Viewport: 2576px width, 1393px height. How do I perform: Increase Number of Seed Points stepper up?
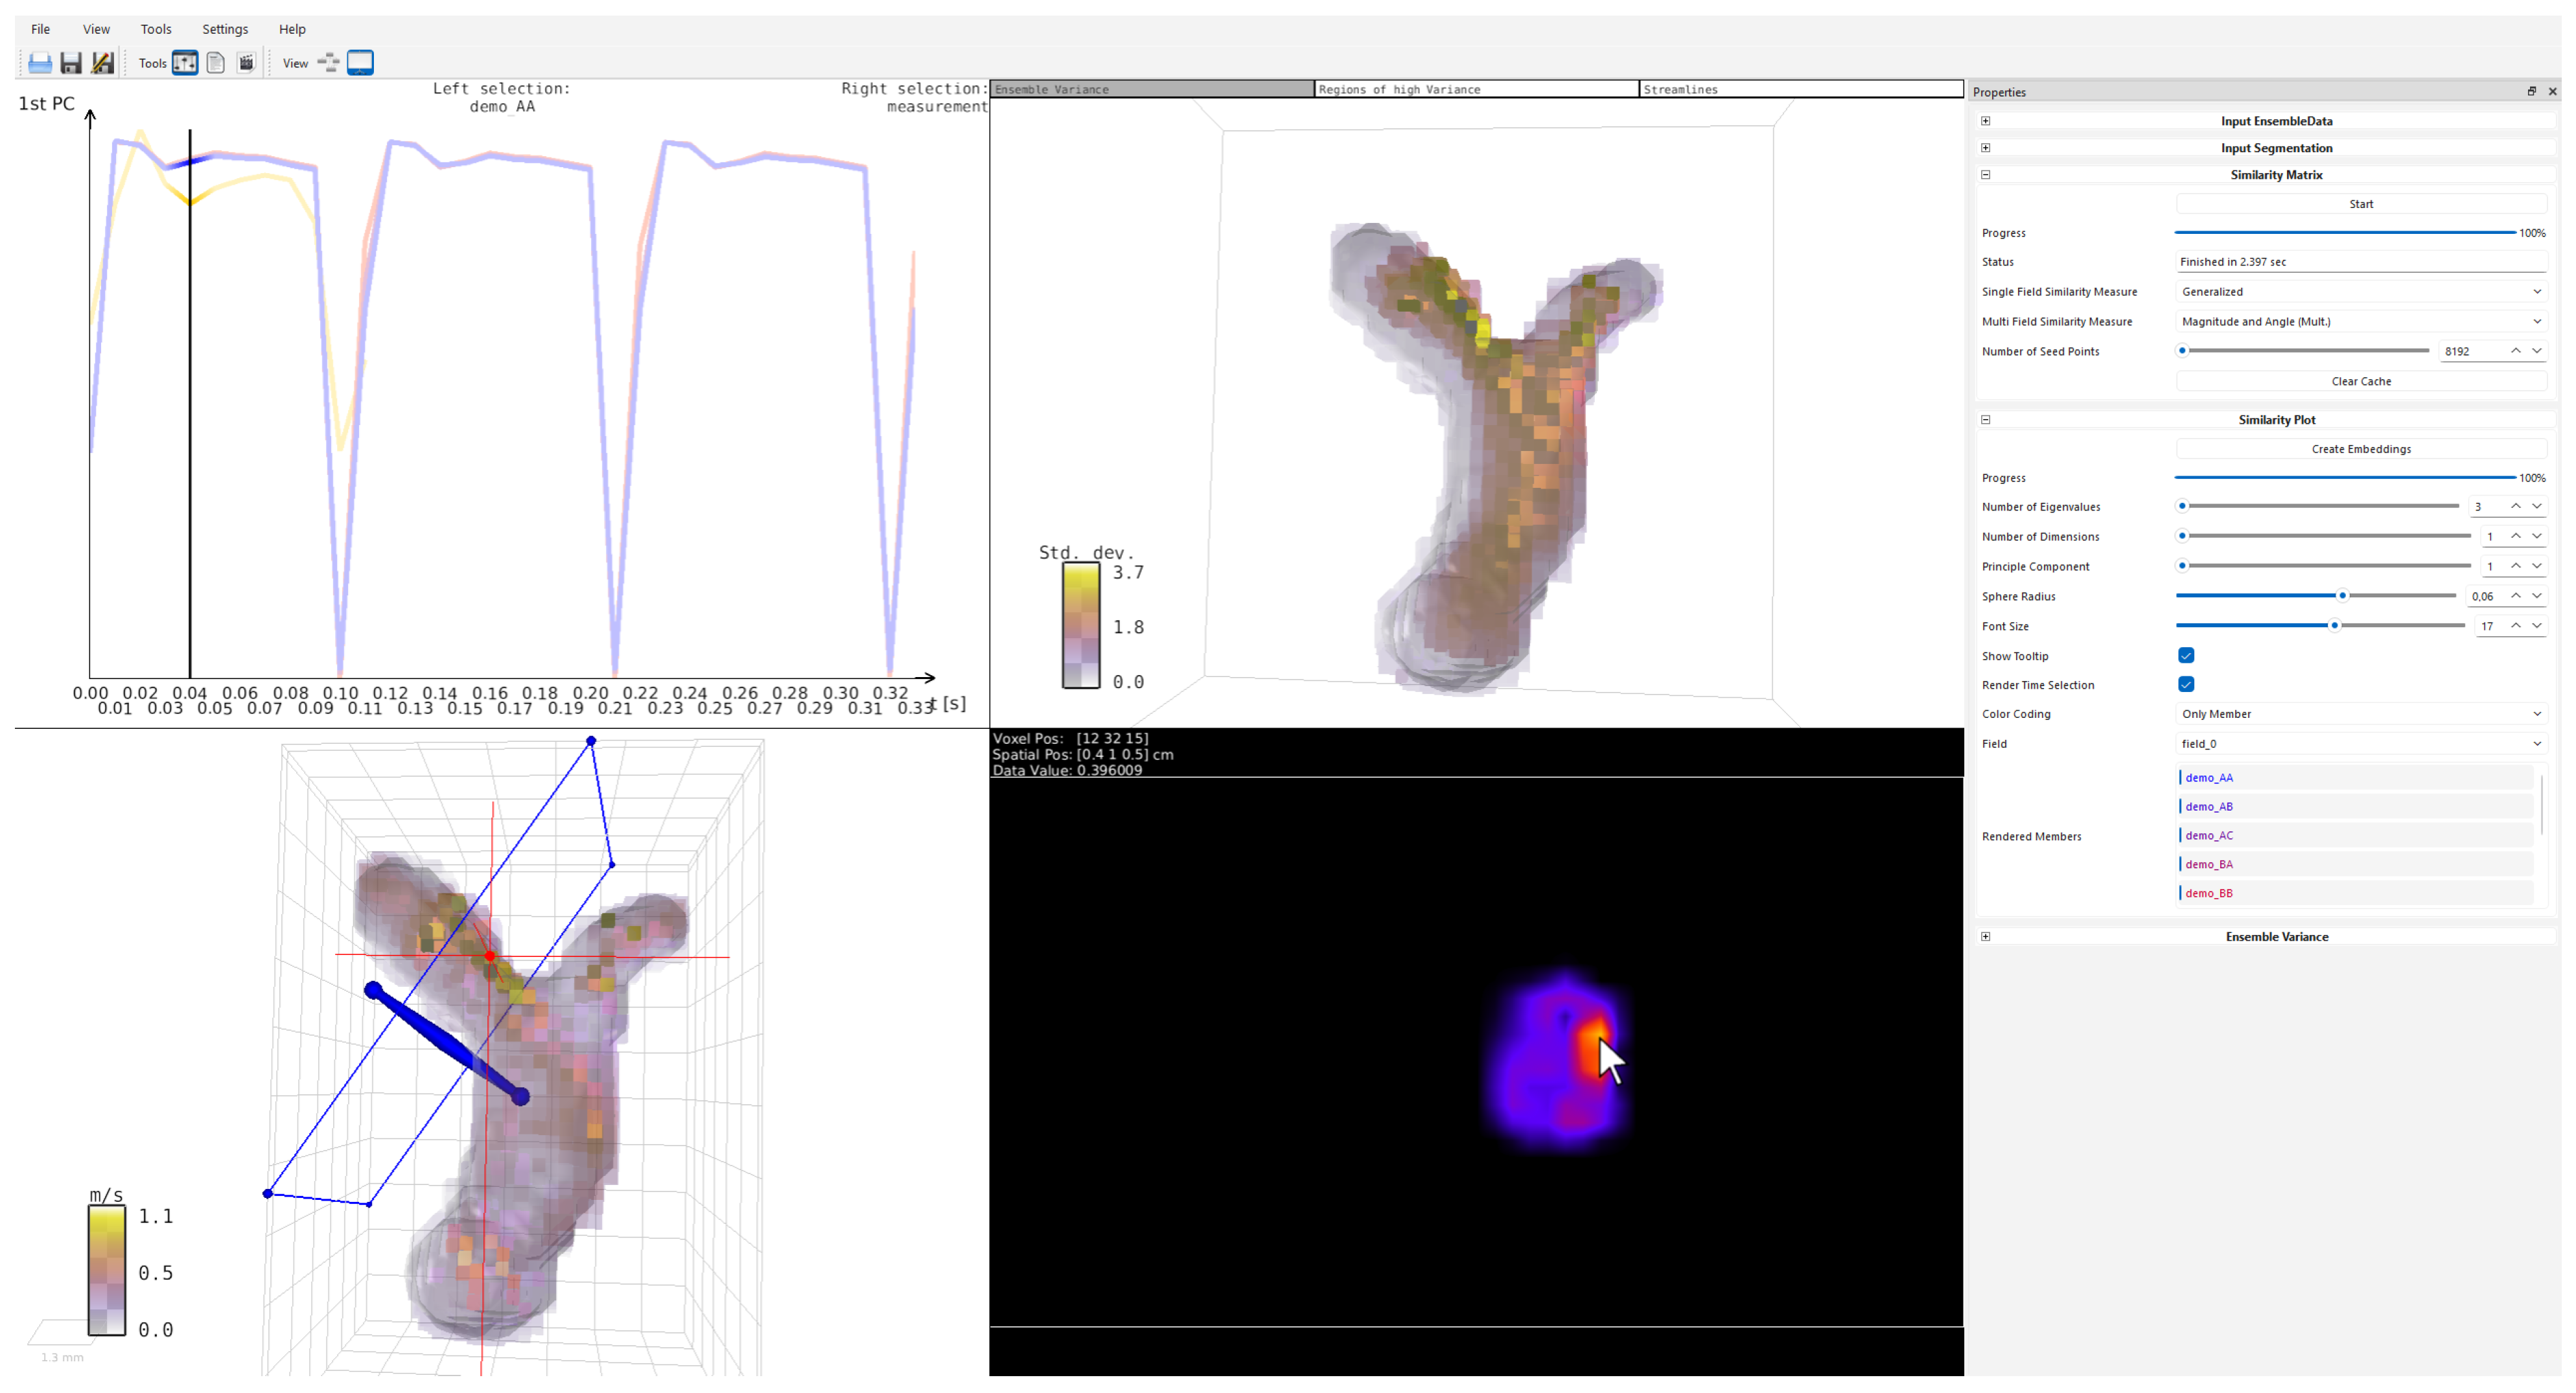coord(2516,351)
